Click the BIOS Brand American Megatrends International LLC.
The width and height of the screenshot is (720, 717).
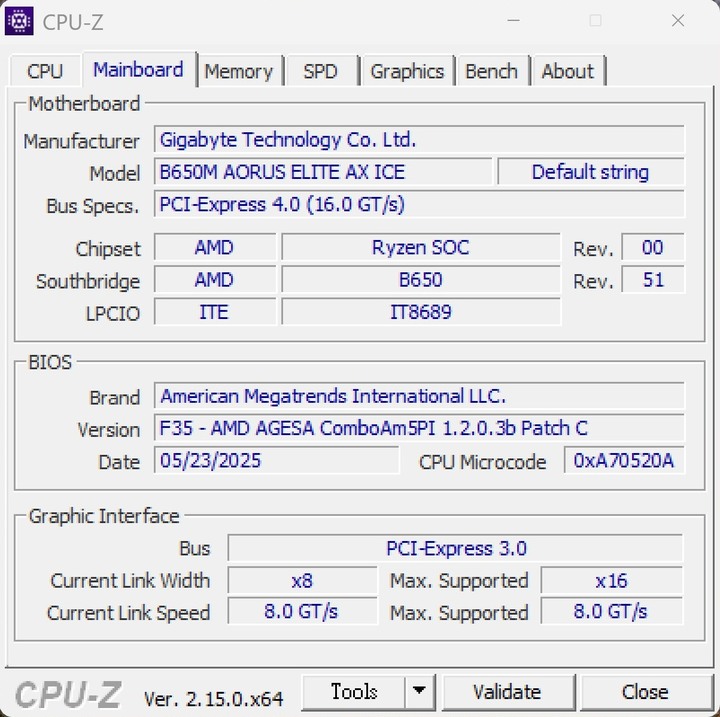click(419, 396)
